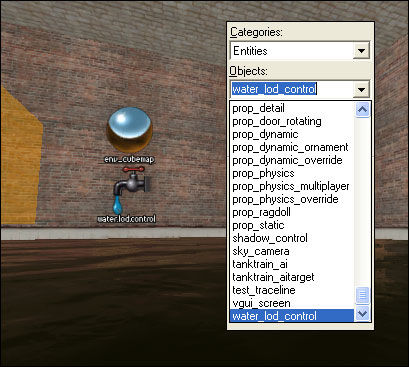Select the water_lod_control faucet entity

pyautogui.click(x=131, y=191)
